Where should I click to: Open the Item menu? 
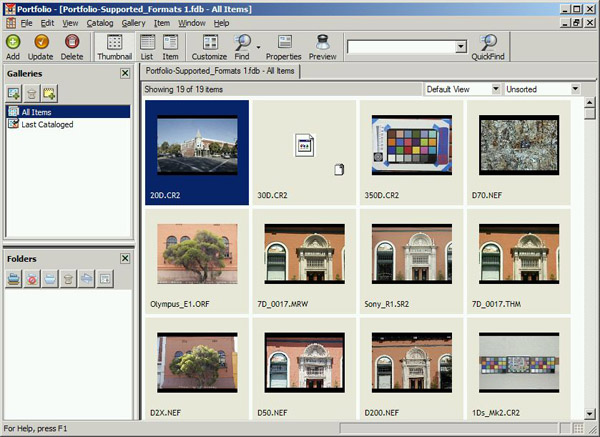point(162,23)
